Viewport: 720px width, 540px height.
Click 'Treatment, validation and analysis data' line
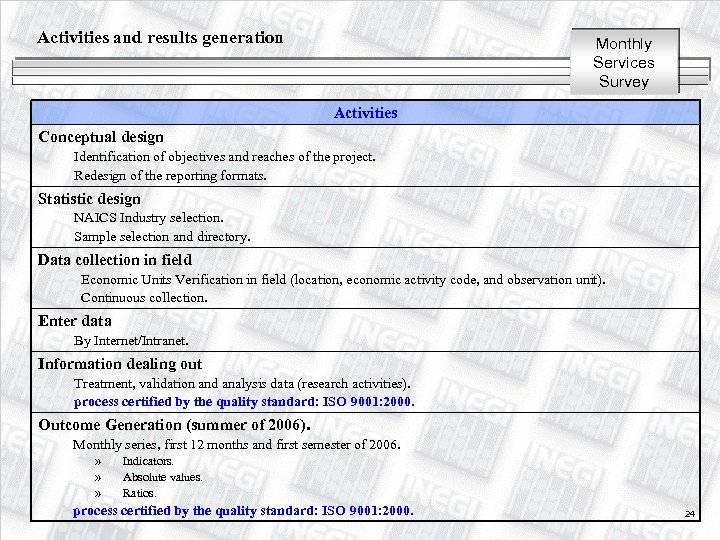(x=242, y=383)
